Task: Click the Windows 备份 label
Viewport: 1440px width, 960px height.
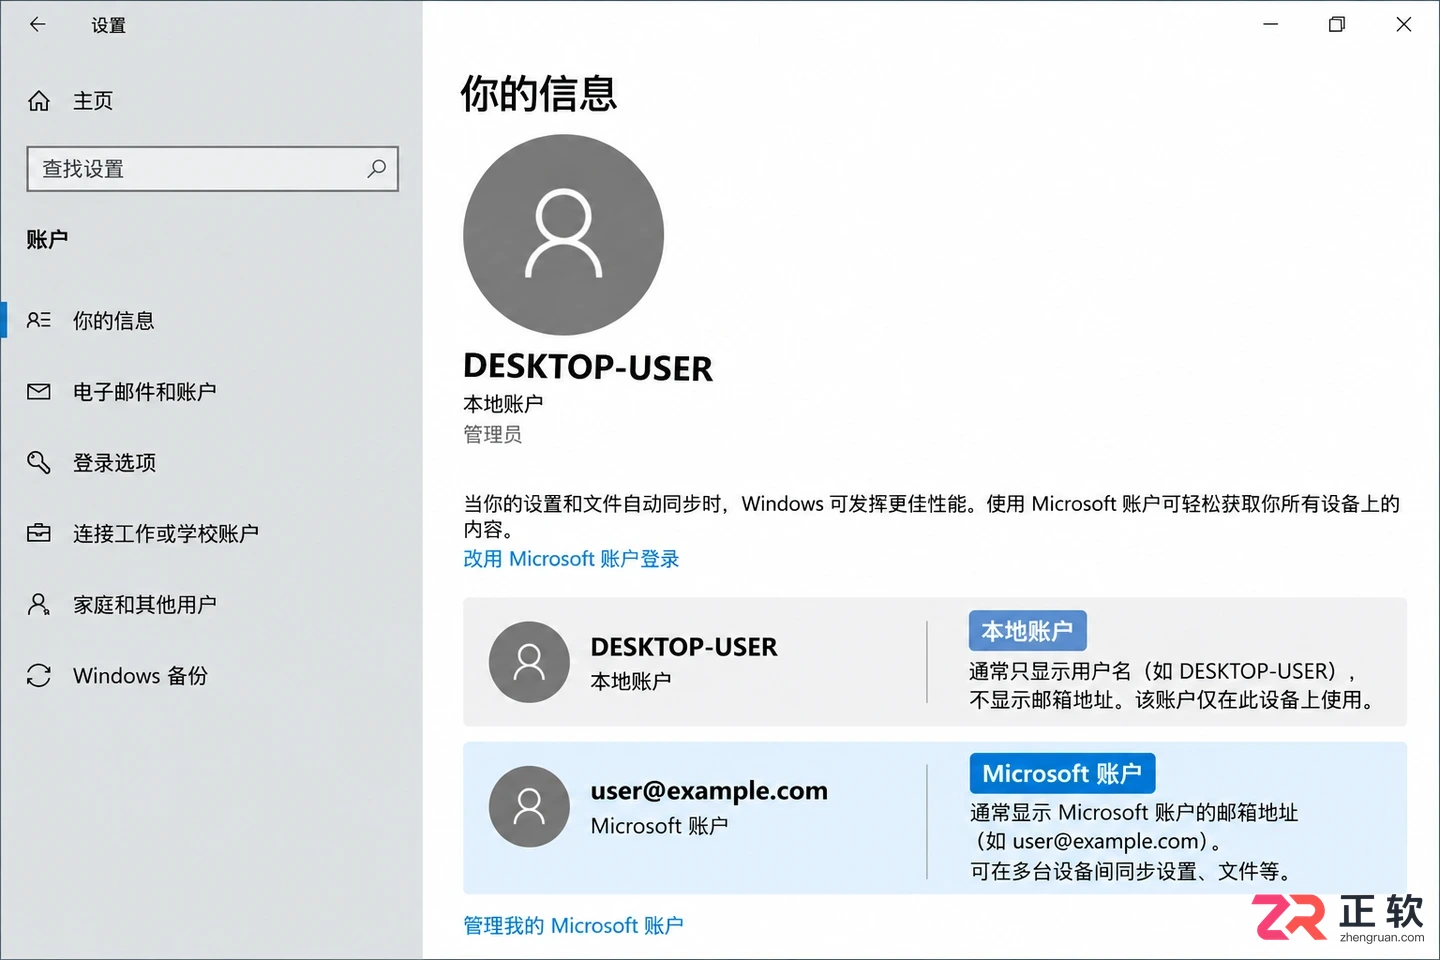Action: tap(140, 676)
